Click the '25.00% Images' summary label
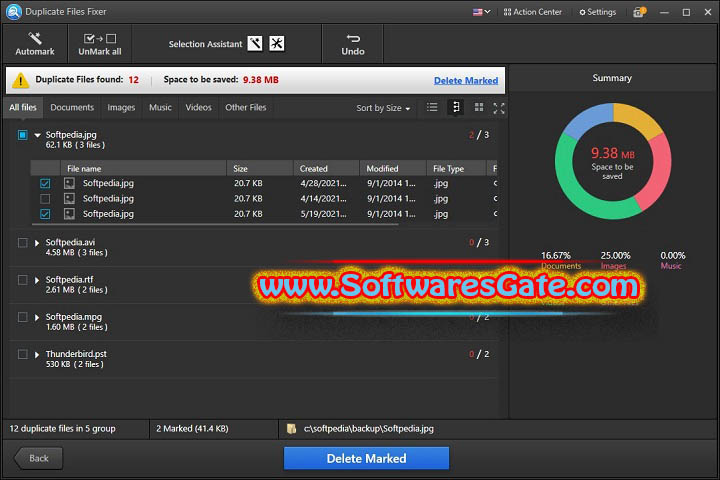This screenshot has height=480, width=720. (x=615, y=260)
